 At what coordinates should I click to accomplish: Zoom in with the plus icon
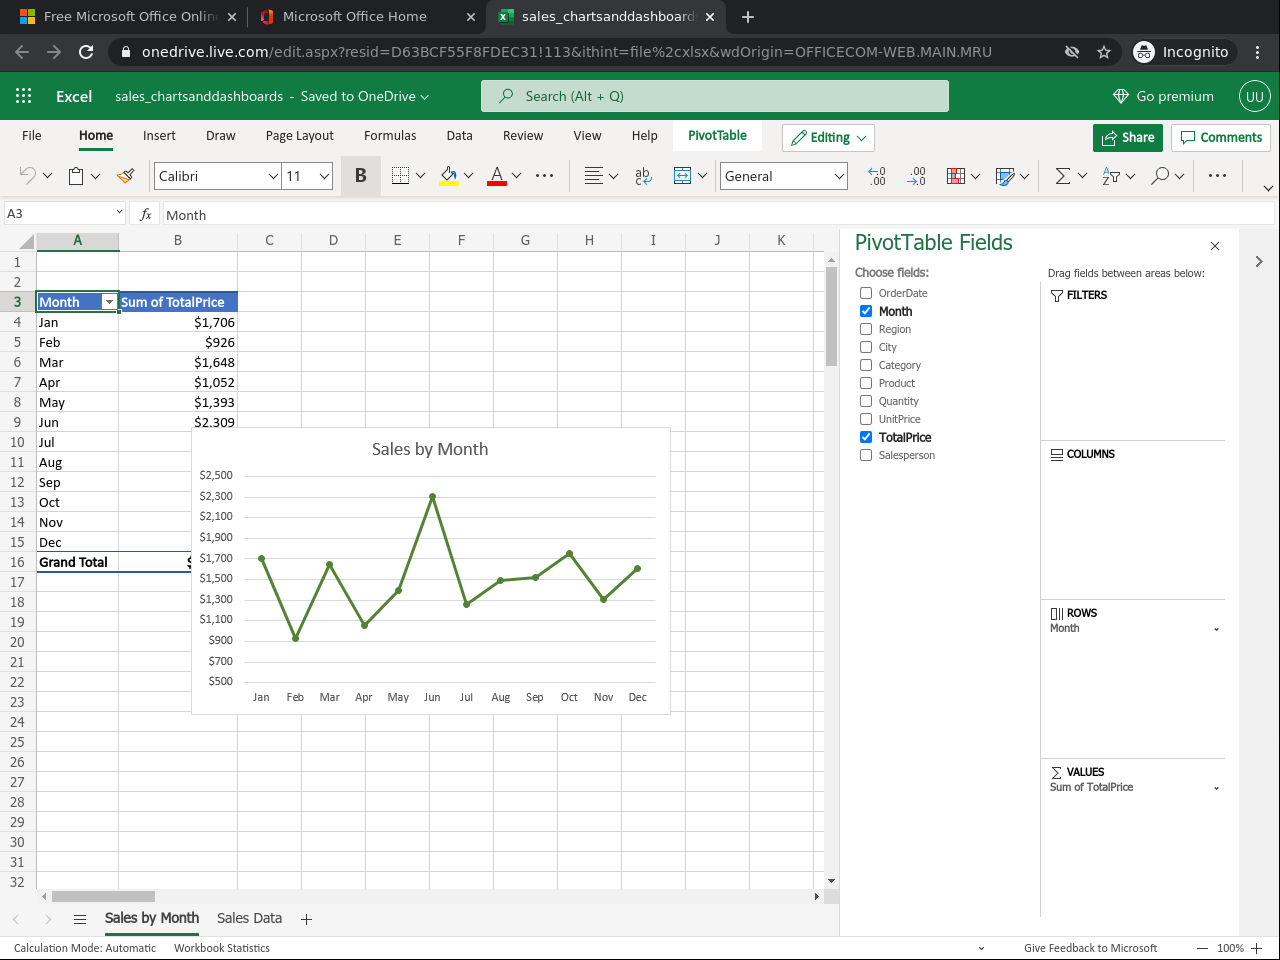(x=1257, y=948)
